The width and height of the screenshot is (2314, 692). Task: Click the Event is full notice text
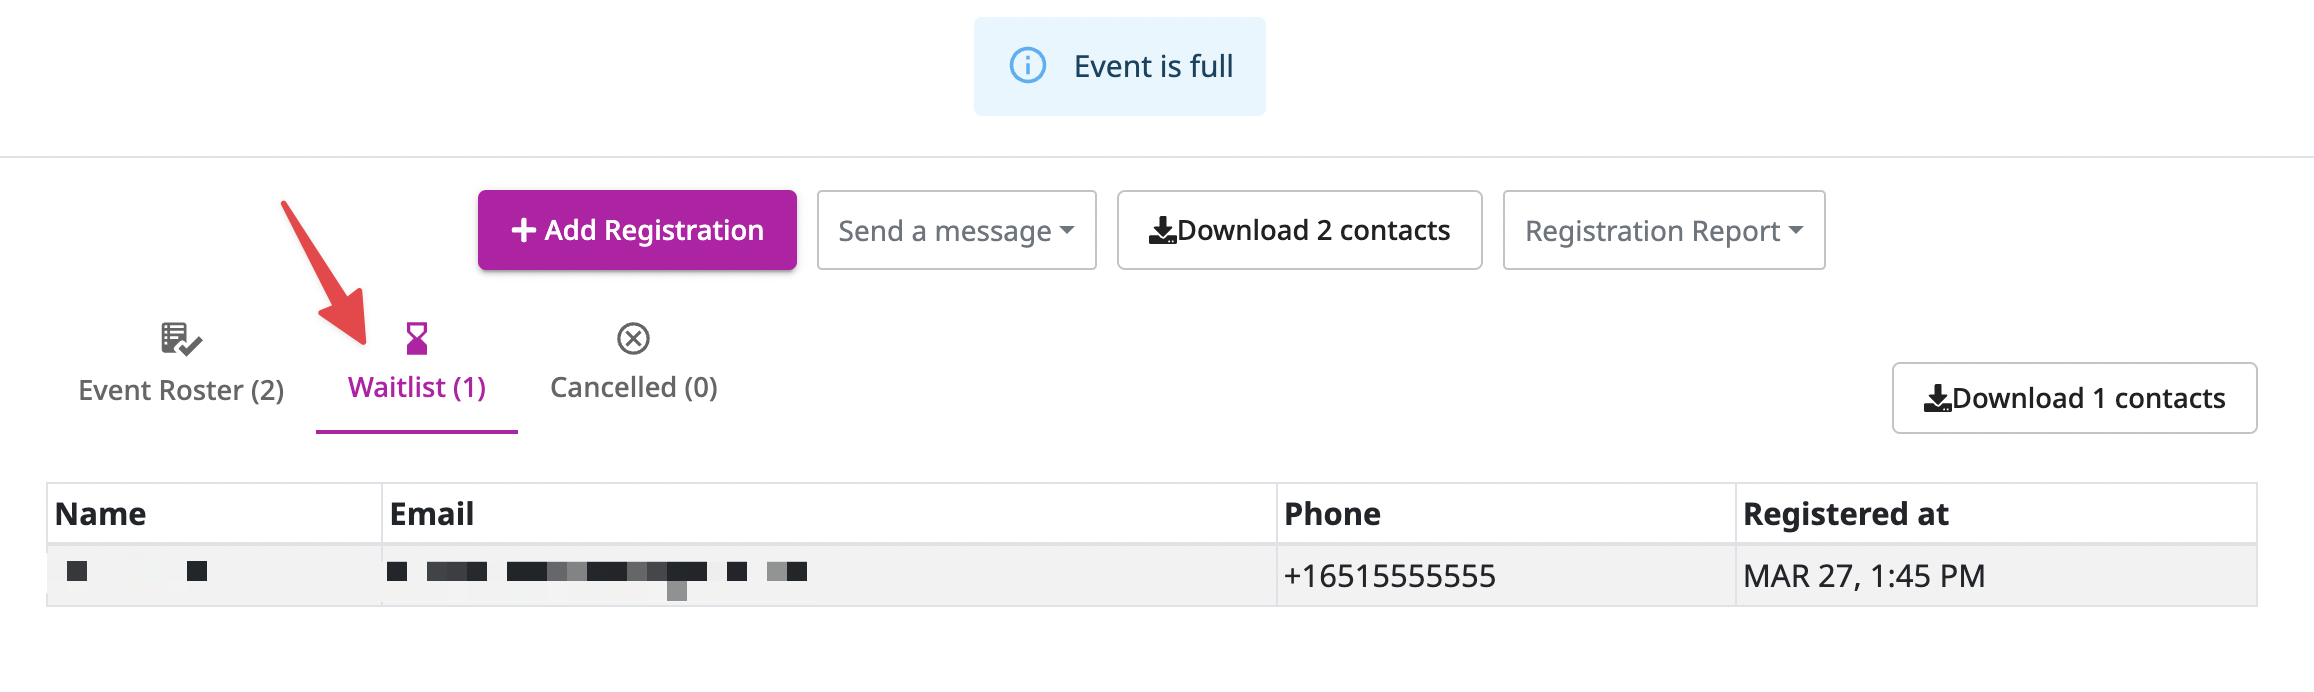(1153, 66)
